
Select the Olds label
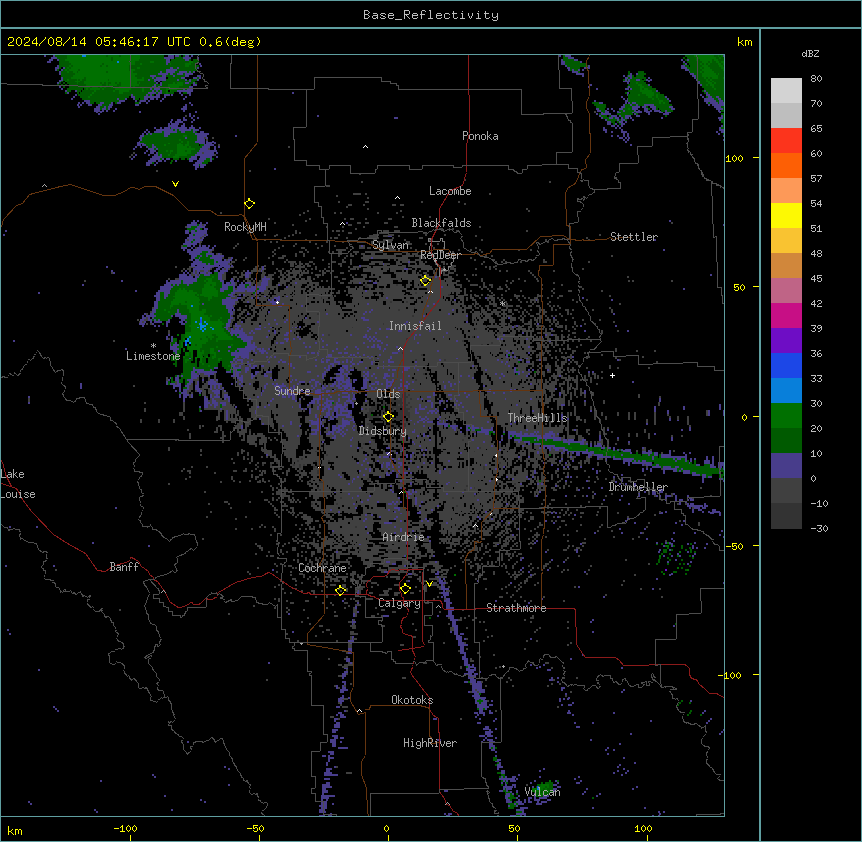click(x=388, y=394)
